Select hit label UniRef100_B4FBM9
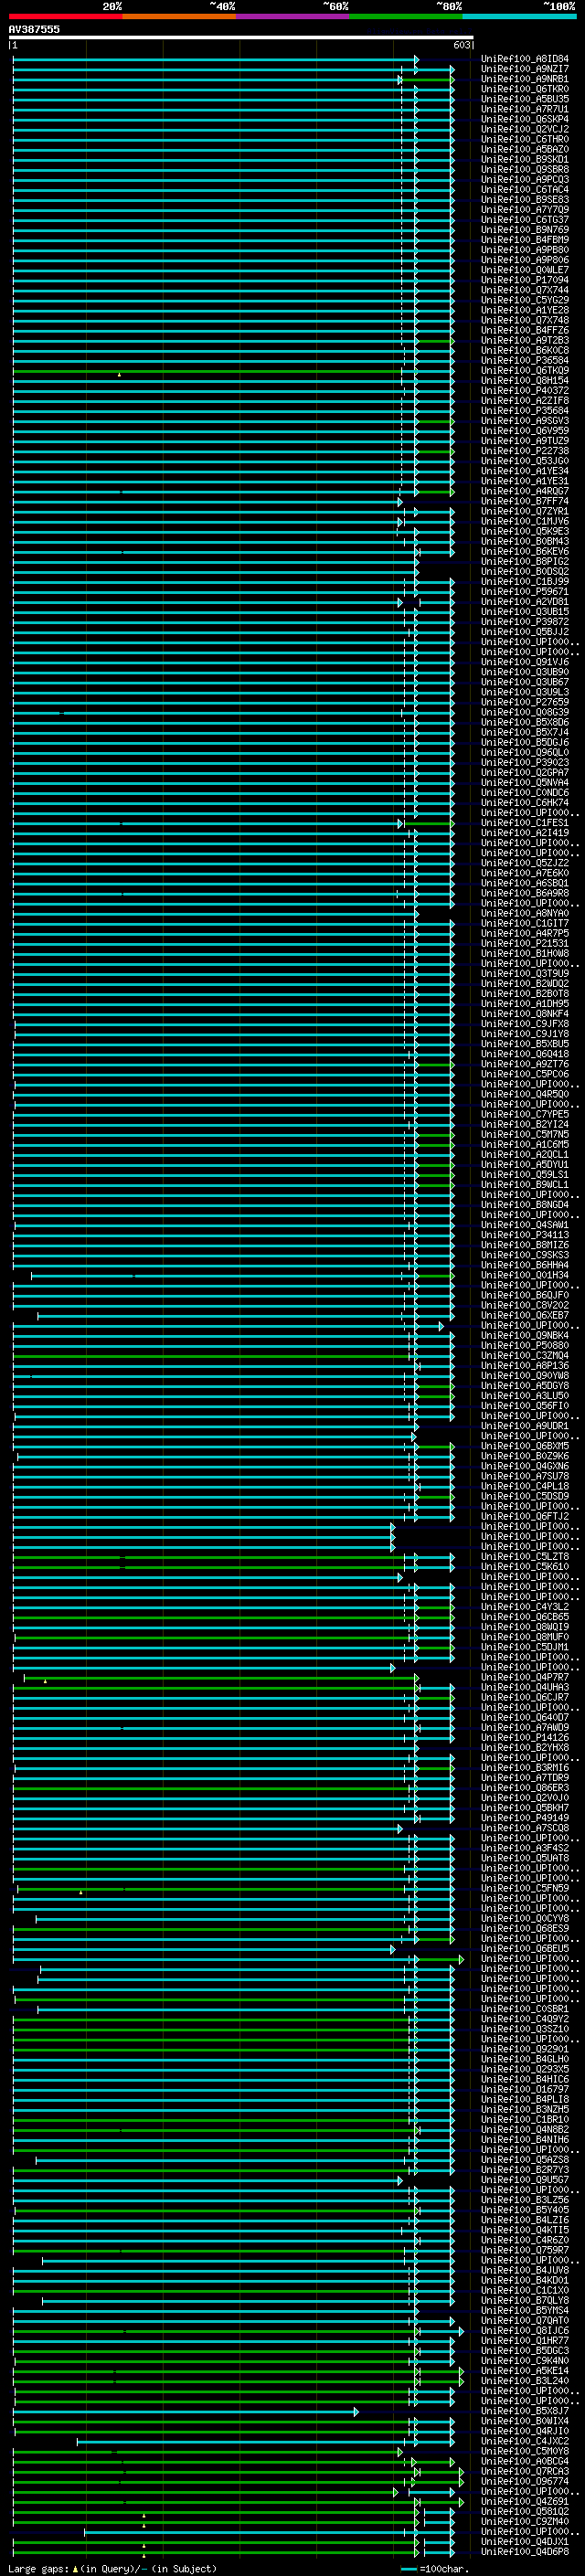 point(525,240)
